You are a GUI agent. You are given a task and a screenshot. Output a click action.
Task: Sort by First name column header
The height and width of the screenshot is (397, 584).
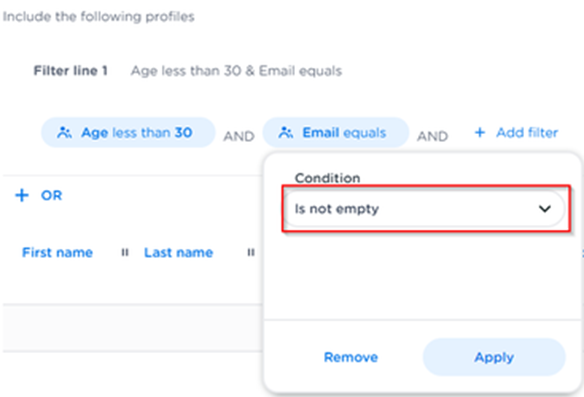(57, 253)
